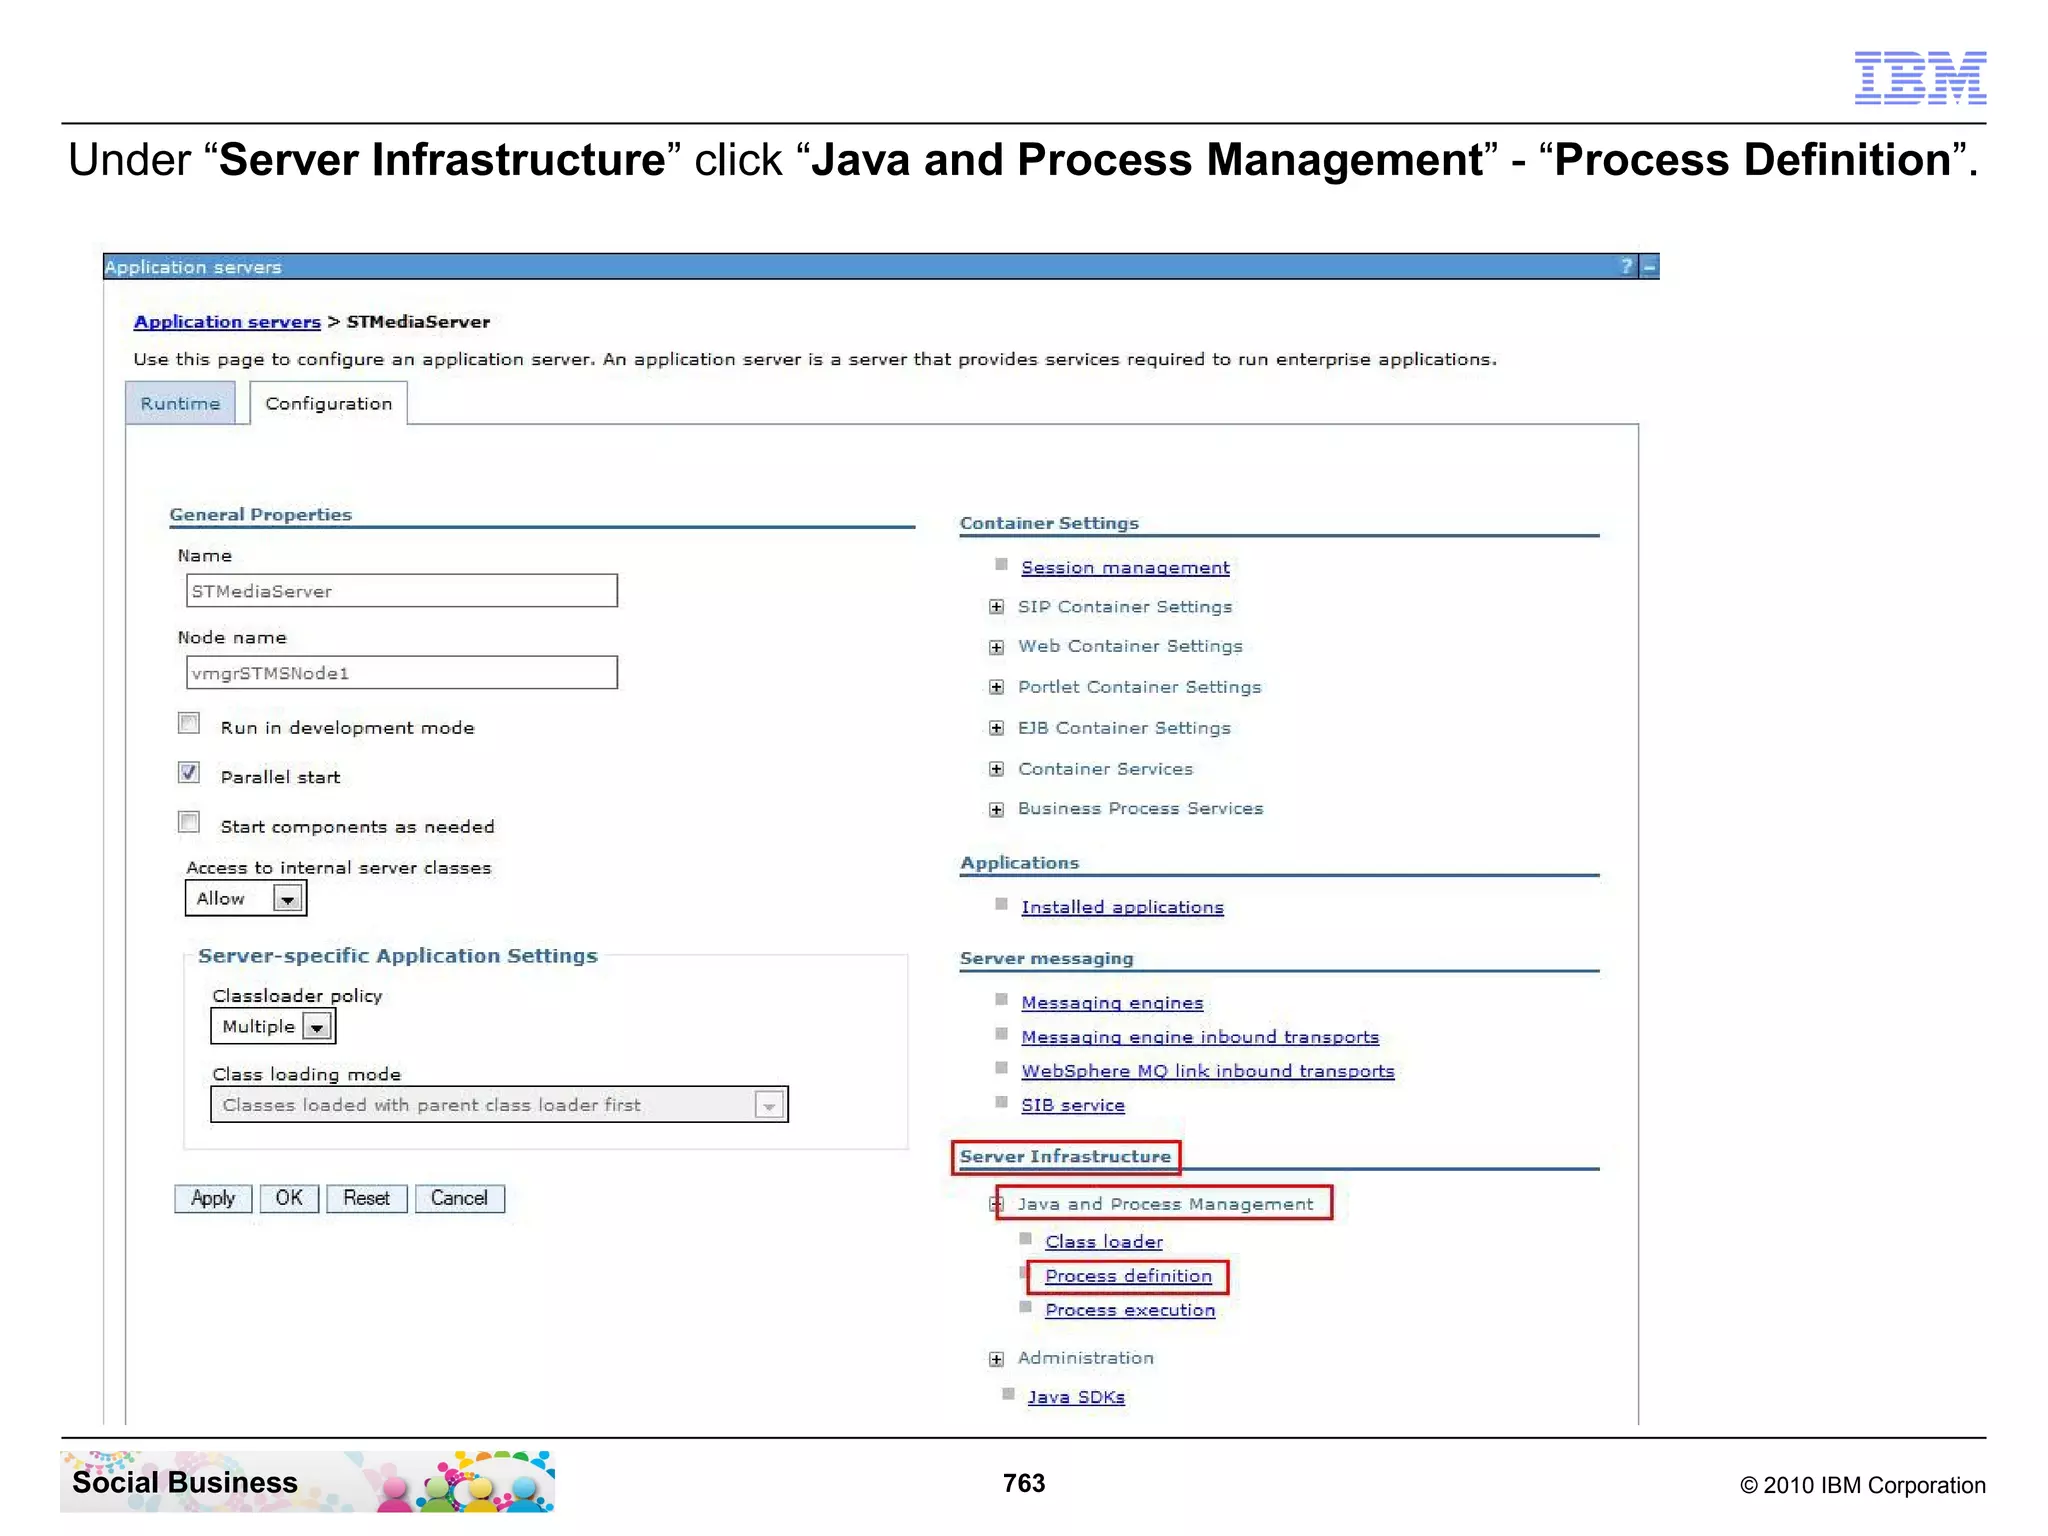2048x1536 pixels.
Task: Click the Node name field
Action: pos(401,672)
